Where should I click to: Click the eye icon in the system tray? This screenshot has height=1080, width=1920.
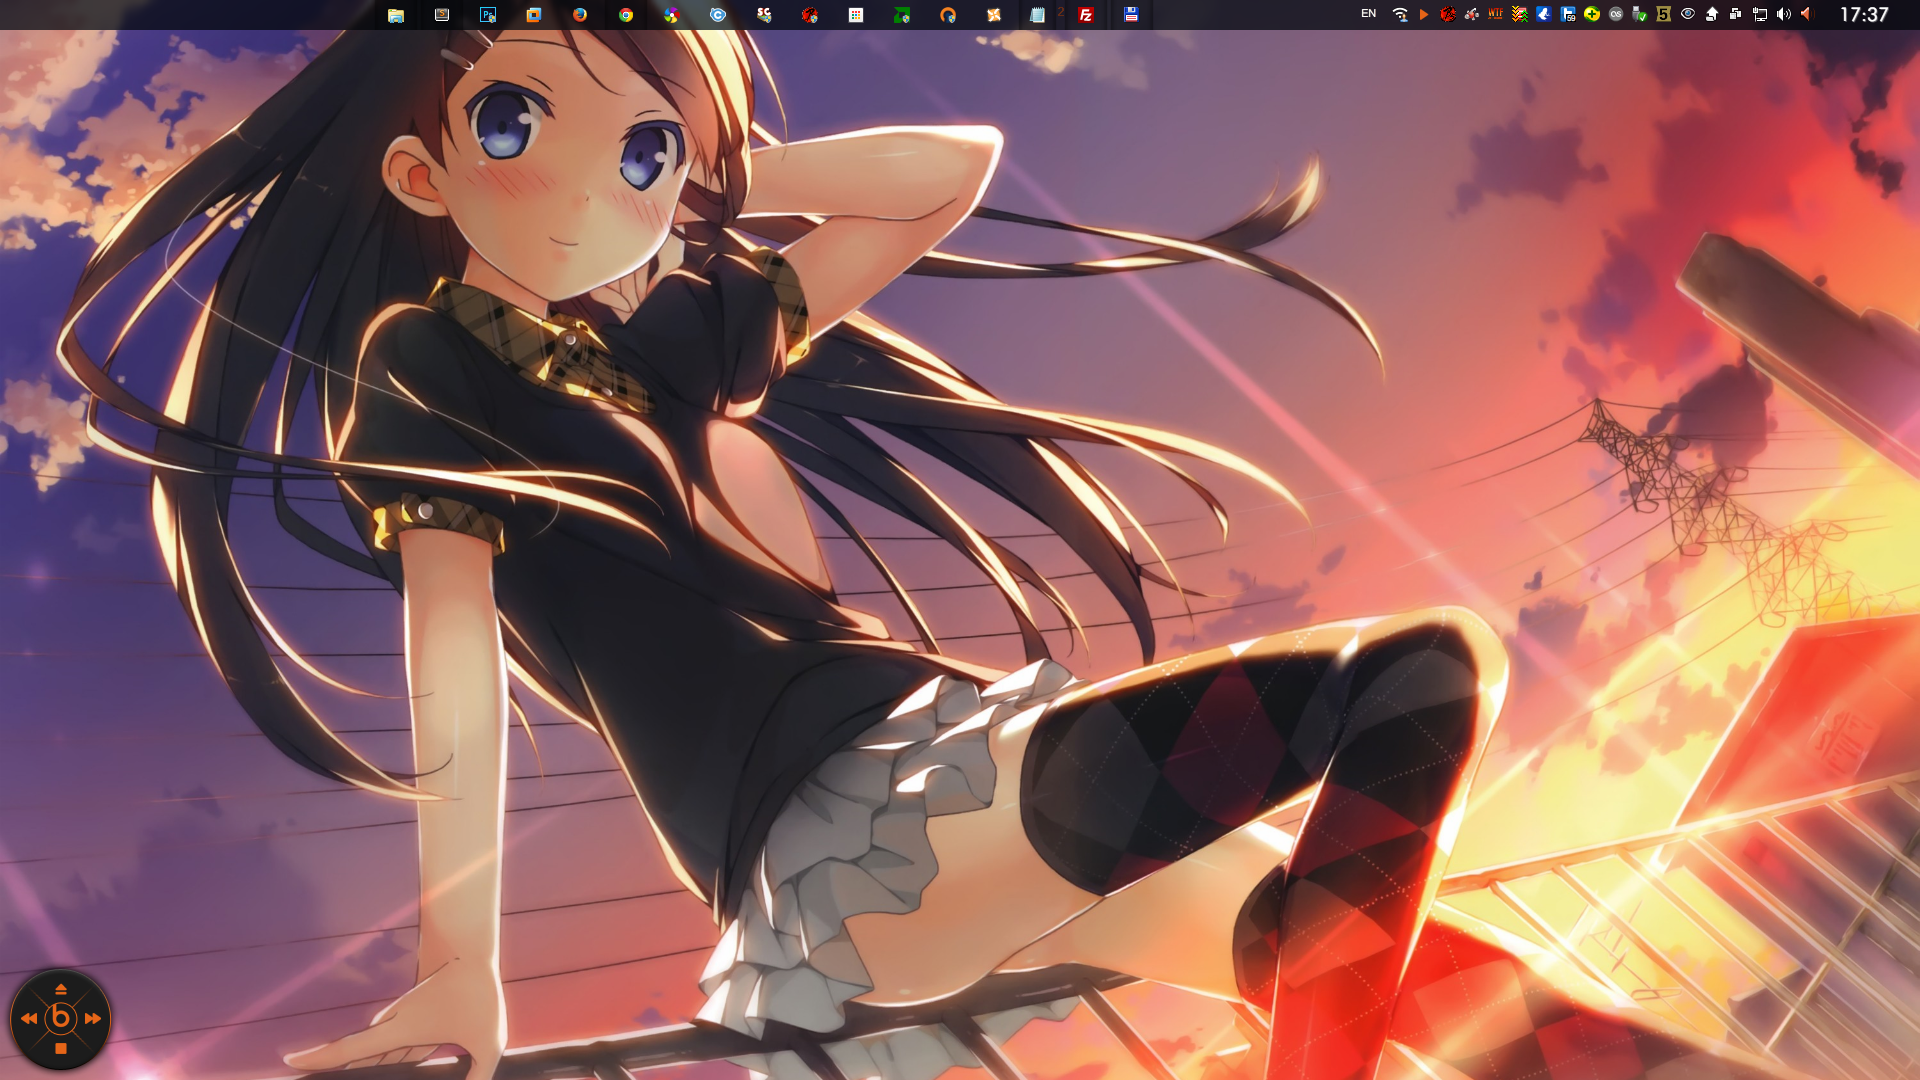(x=1688, y=14)
